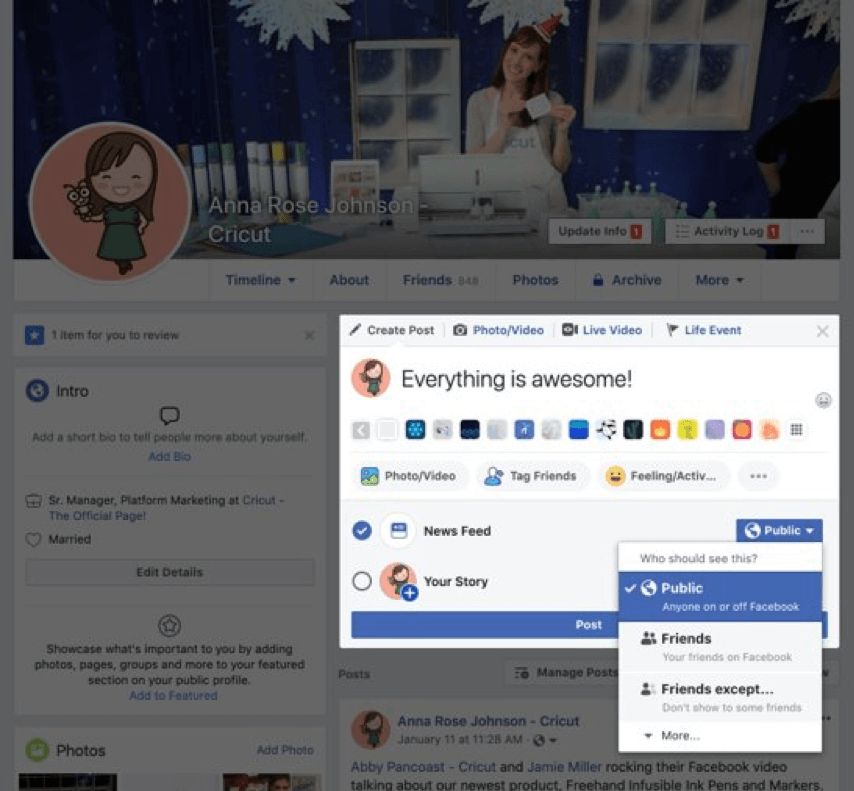Open the Public audience dropdown button
The width and height of the screenshot is (854, 791).
tap(779, 530)
